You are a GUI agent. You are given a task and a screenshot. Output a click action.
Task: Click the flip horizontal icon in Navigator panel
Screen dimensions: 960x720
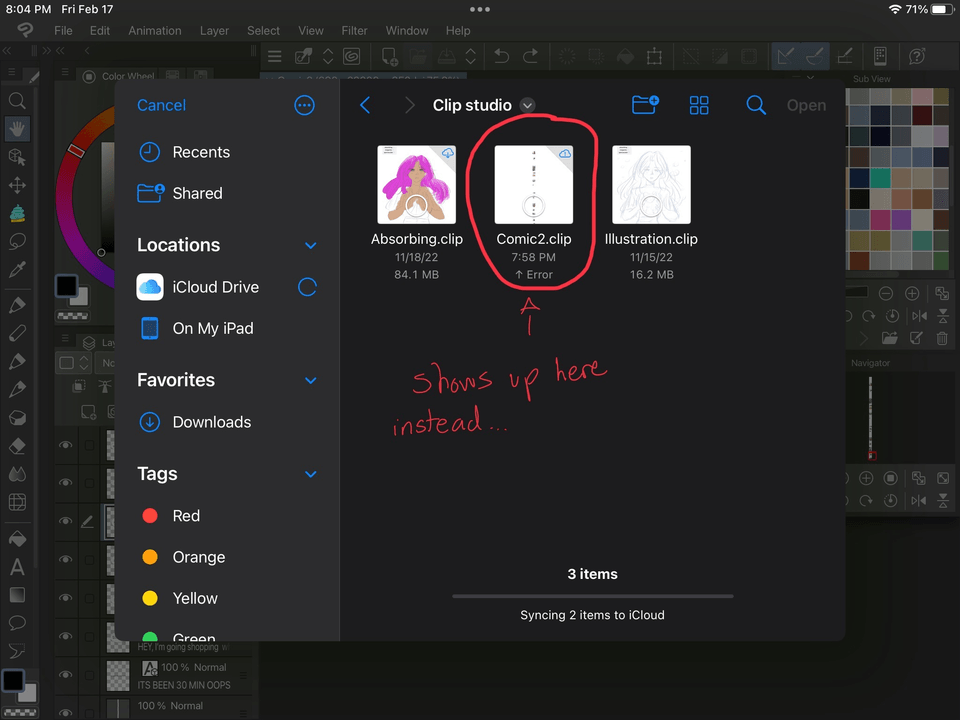(x=919, y=500)
